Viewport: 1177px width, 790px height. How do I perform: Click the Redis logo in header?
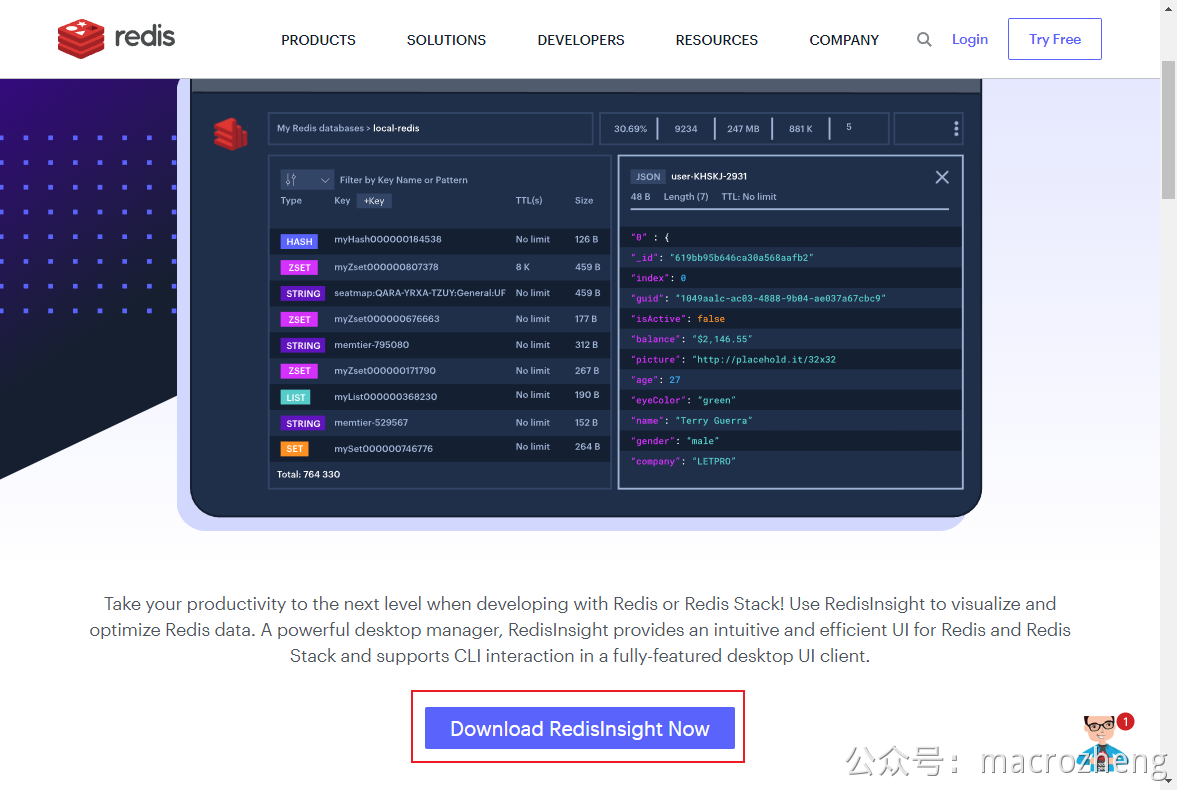tap(116, 38)
